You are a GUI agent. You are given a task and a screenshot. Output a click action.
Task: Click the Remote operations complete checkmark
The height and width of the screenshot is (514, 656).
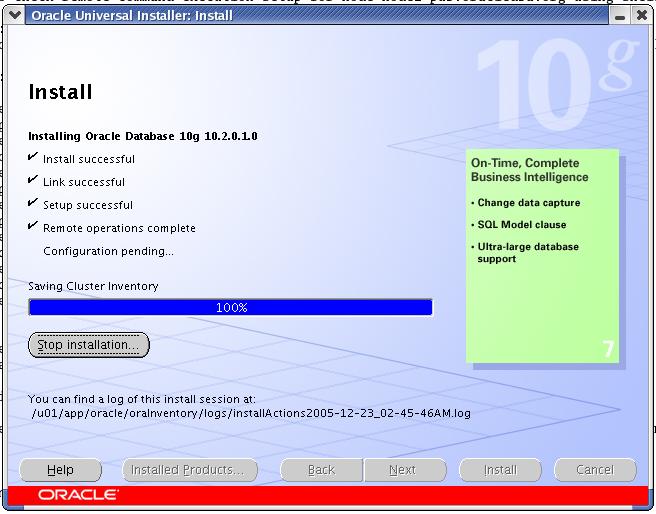point(33,226)
